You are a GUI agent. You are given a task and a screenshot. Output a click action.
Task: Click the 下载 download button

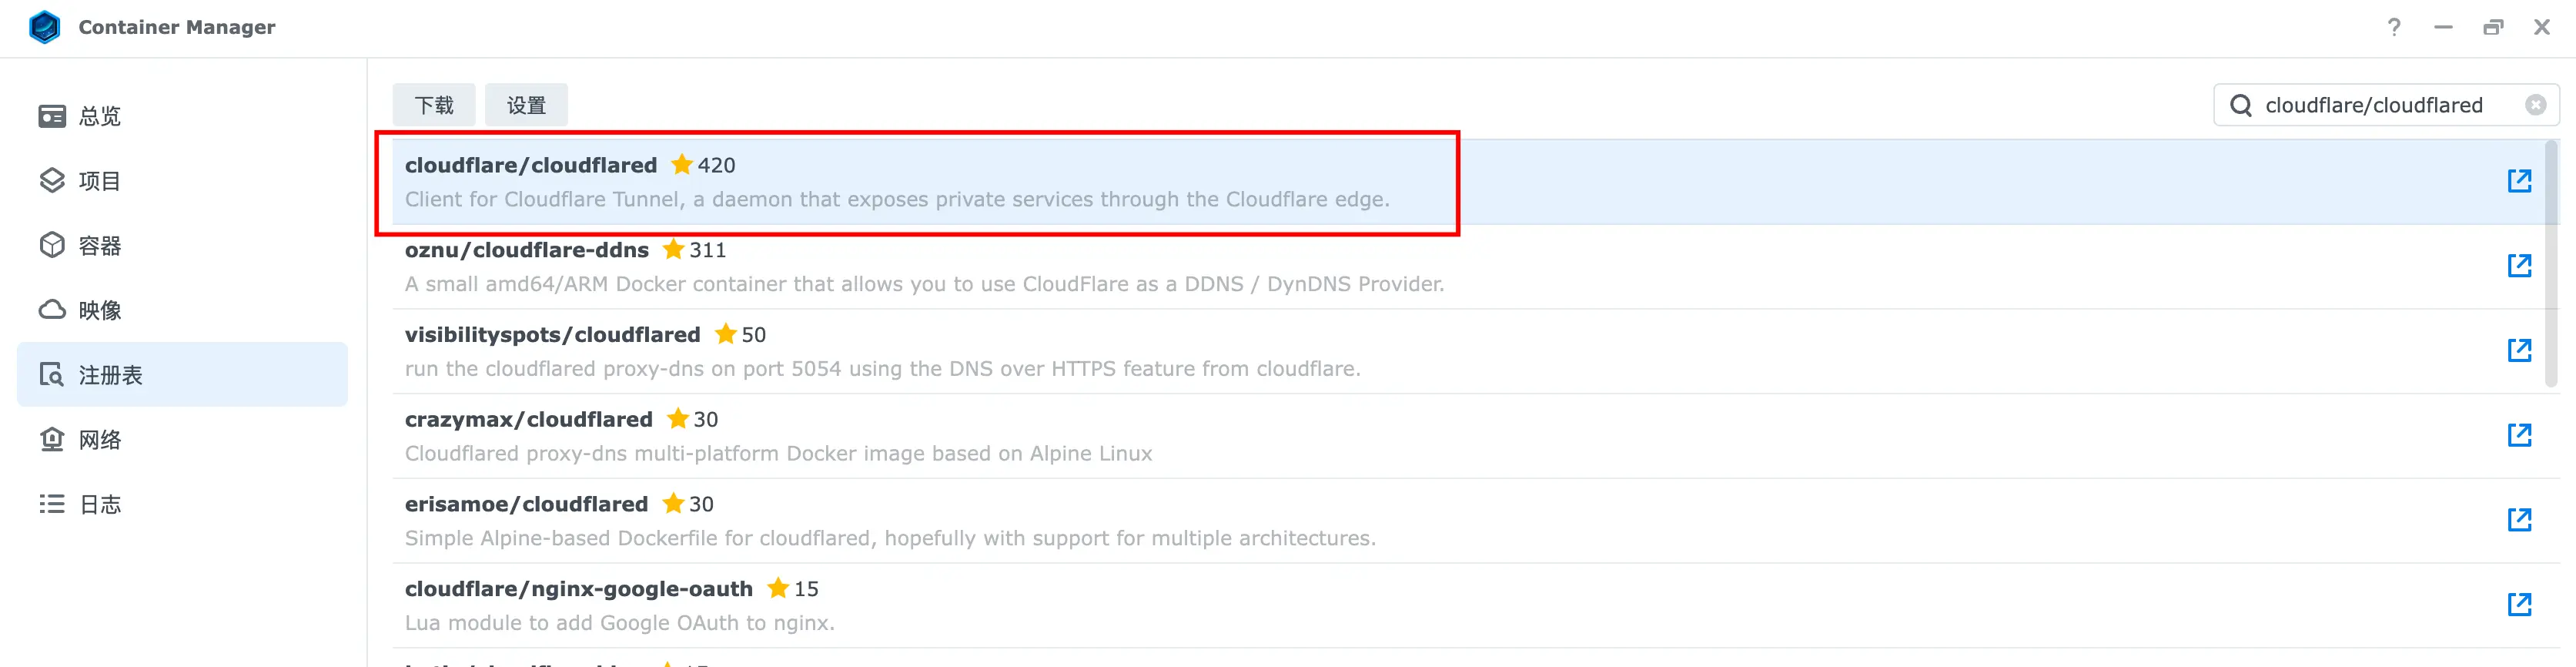click(x=434, y=105)
